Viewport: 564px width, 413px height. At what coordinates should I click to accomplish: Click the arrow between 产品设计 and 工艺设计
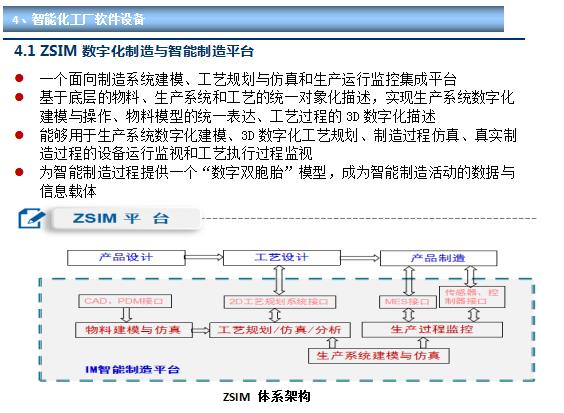(204, 257)
